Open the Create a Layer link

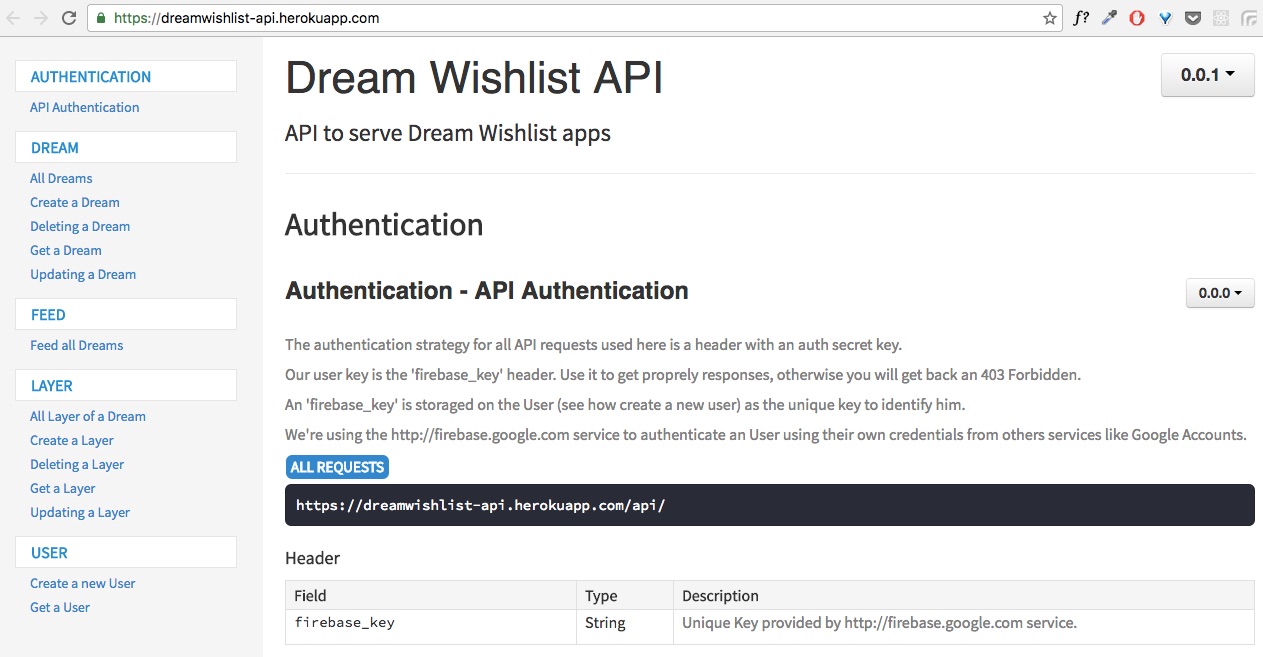click(x=72, y=440)
